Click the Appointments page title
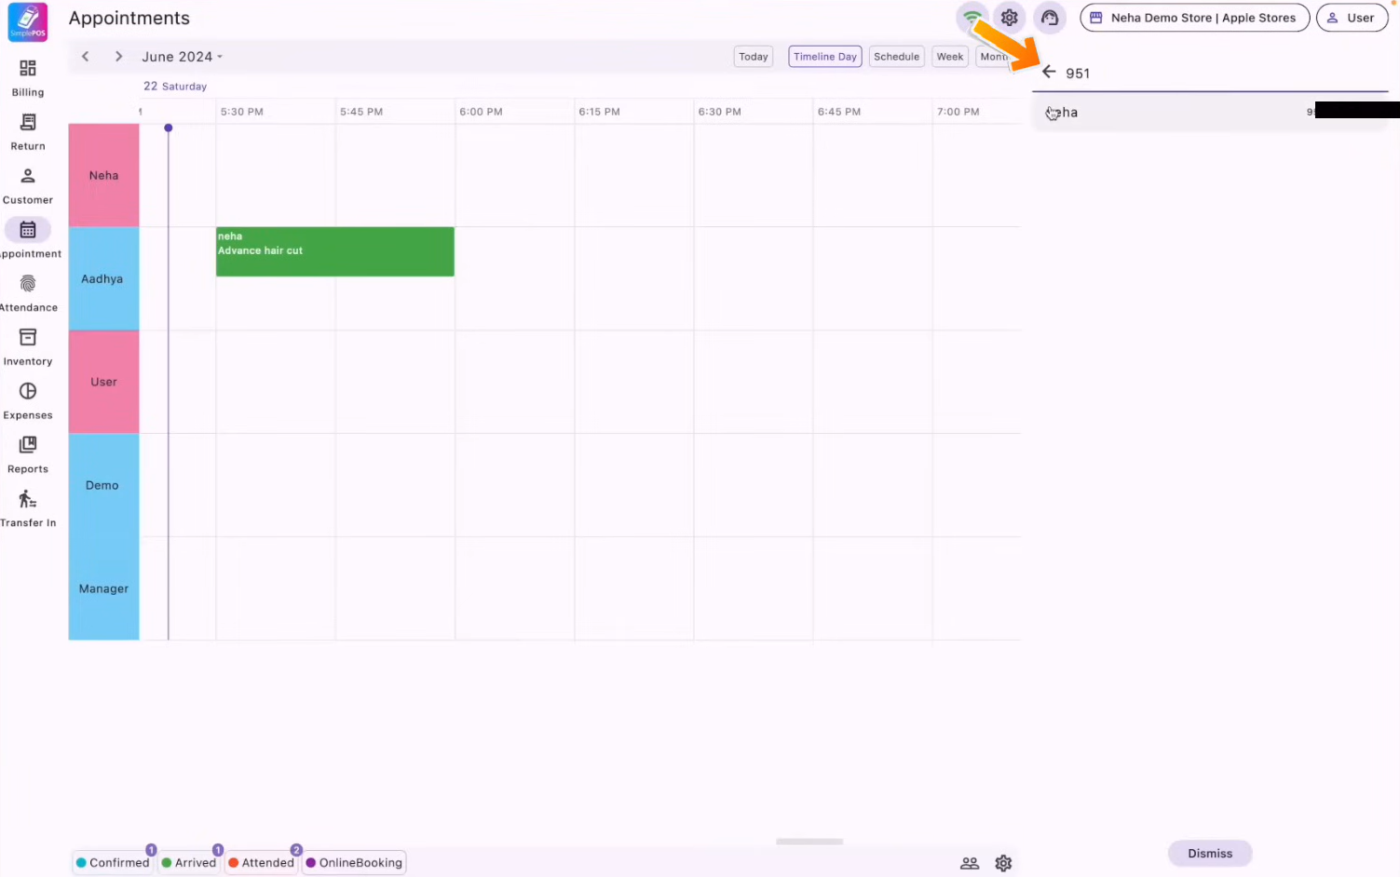Image resolution: width=1400 pixels, height=877 pixels. pos(129,18)
